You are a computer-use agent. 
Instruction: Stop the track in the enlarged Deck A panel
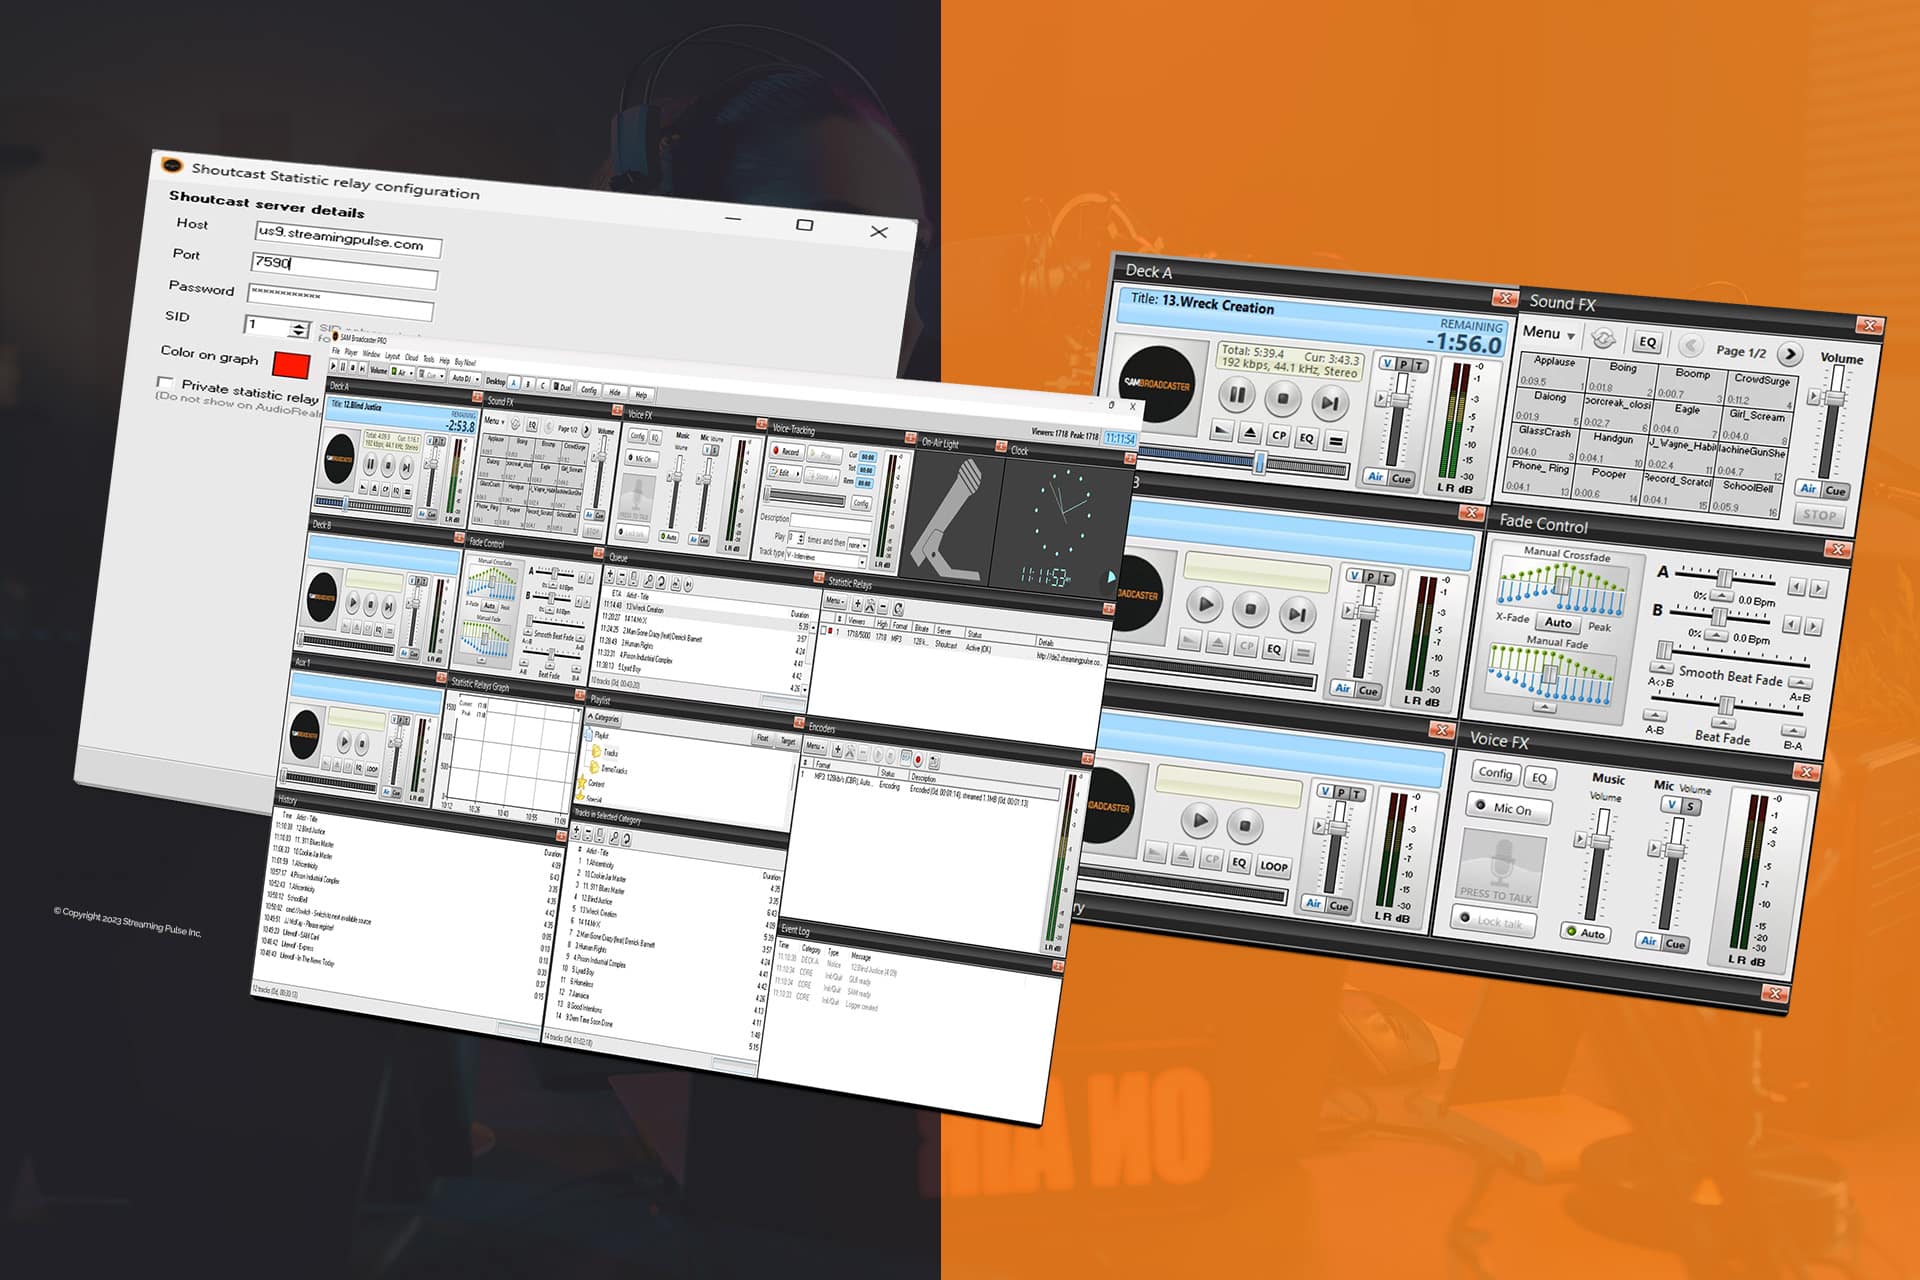coord(1283,399)
